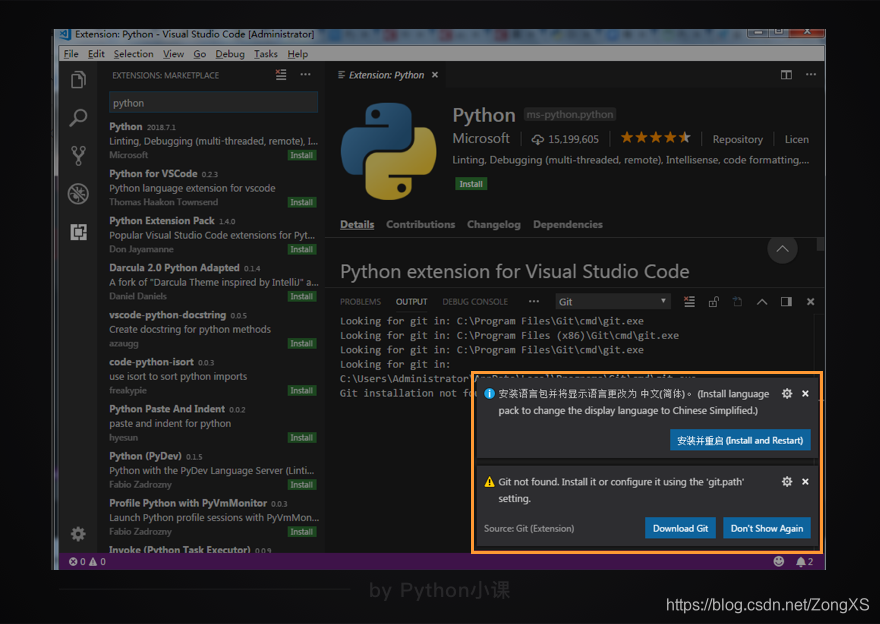
Task: Open notifications bell in status bar
Action: tap(804, 562)
